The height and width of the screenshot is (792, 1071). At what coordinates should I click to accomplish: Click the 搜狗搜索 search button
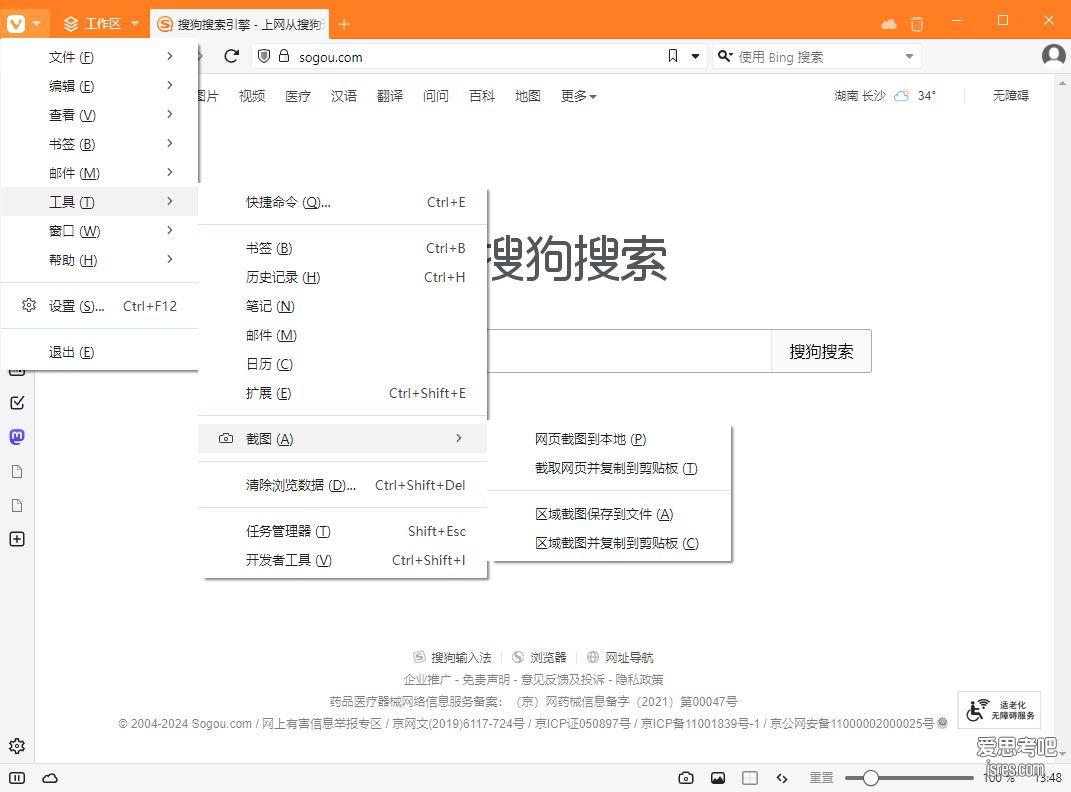[821, 352]
